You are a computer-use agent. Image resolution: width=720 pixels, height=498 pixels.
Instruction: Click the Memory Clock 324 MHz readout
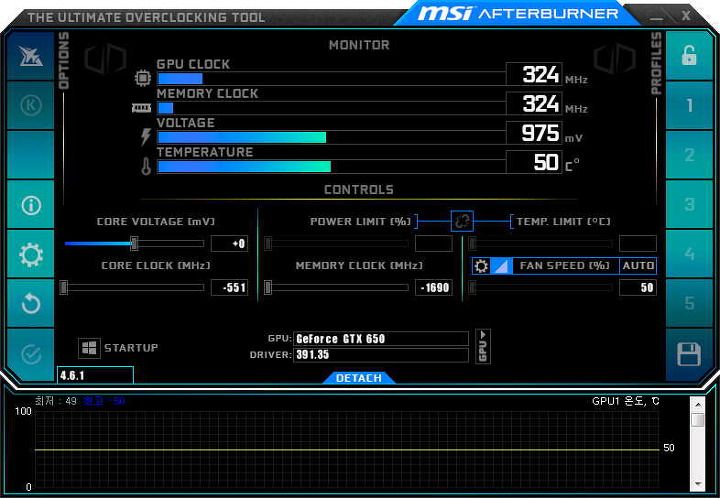(534, 104)
